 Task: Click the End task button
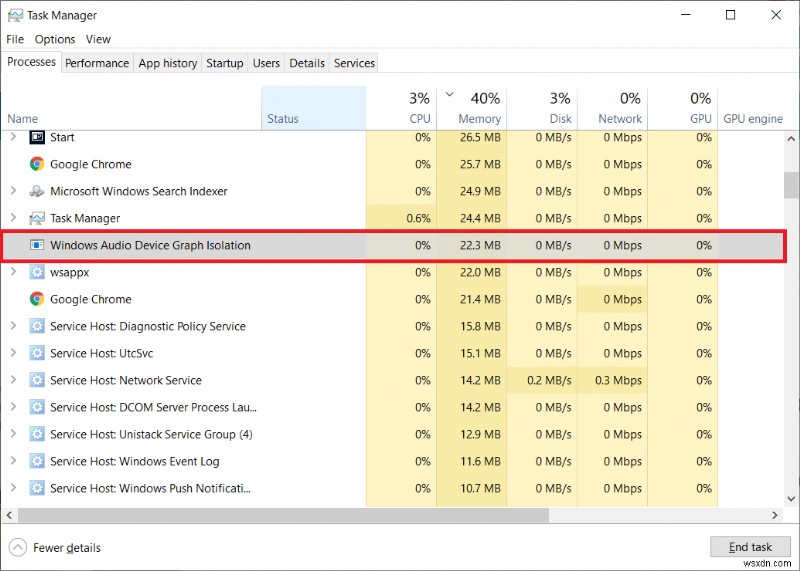click(x=750, y=547)
